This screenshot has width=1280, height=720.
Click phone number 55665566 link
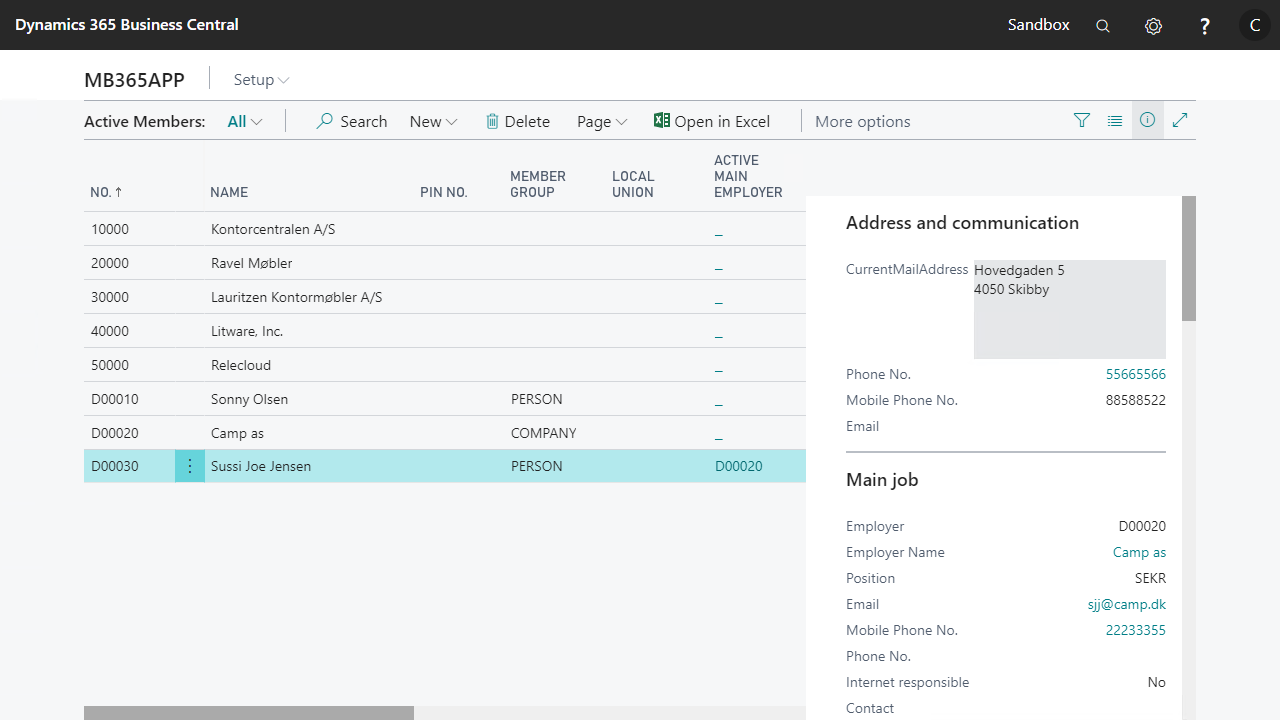click(1136, 374)
